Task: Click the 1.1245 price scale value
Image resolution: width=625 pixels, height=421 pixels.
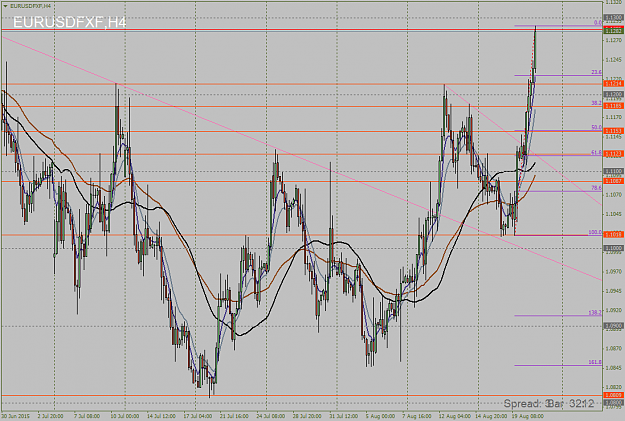Action: (613, 60)
